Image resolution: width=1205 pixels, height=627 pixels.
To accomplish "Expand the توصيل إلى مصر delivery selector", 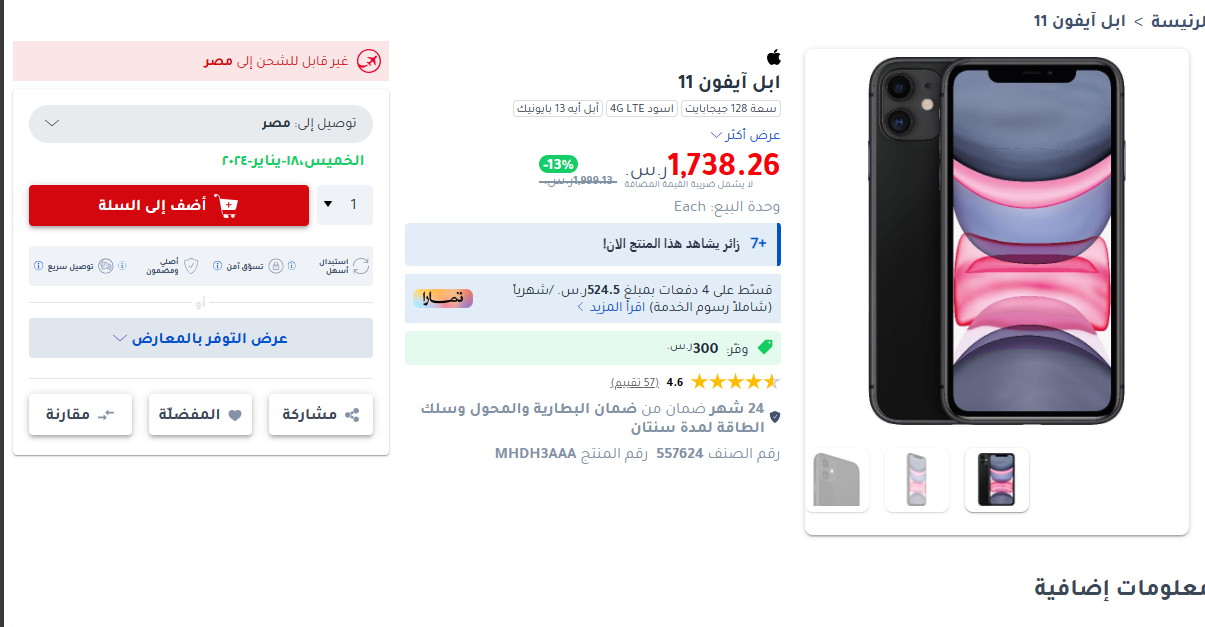I will point(200,123).
